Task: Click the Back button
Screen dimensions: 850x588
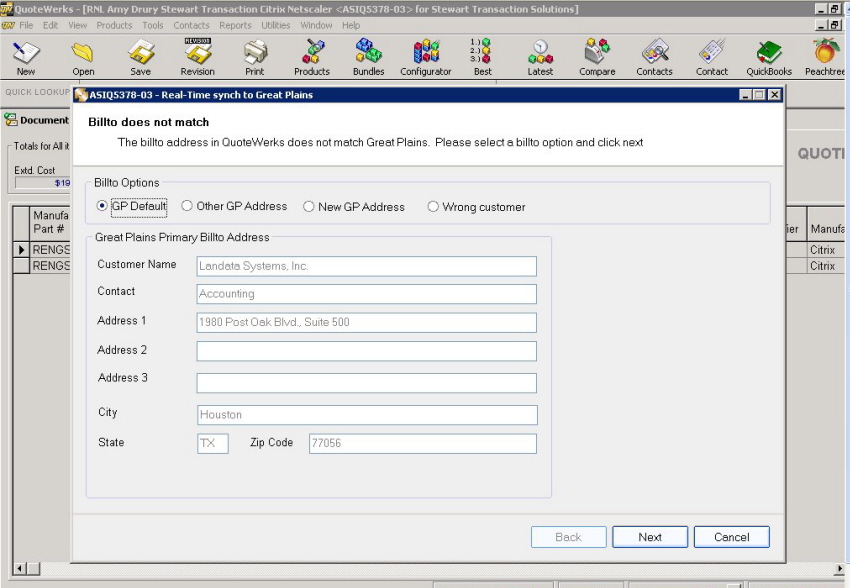Action: coord(569,537)
